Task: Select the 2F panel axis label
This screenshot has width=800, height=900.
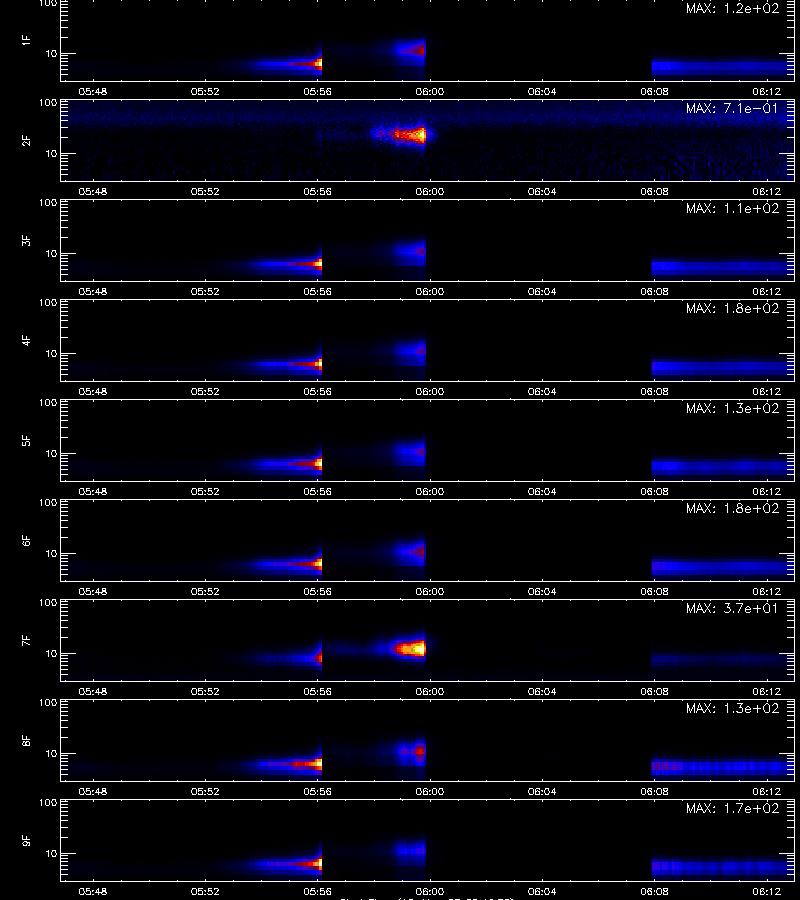Action: 26,141
